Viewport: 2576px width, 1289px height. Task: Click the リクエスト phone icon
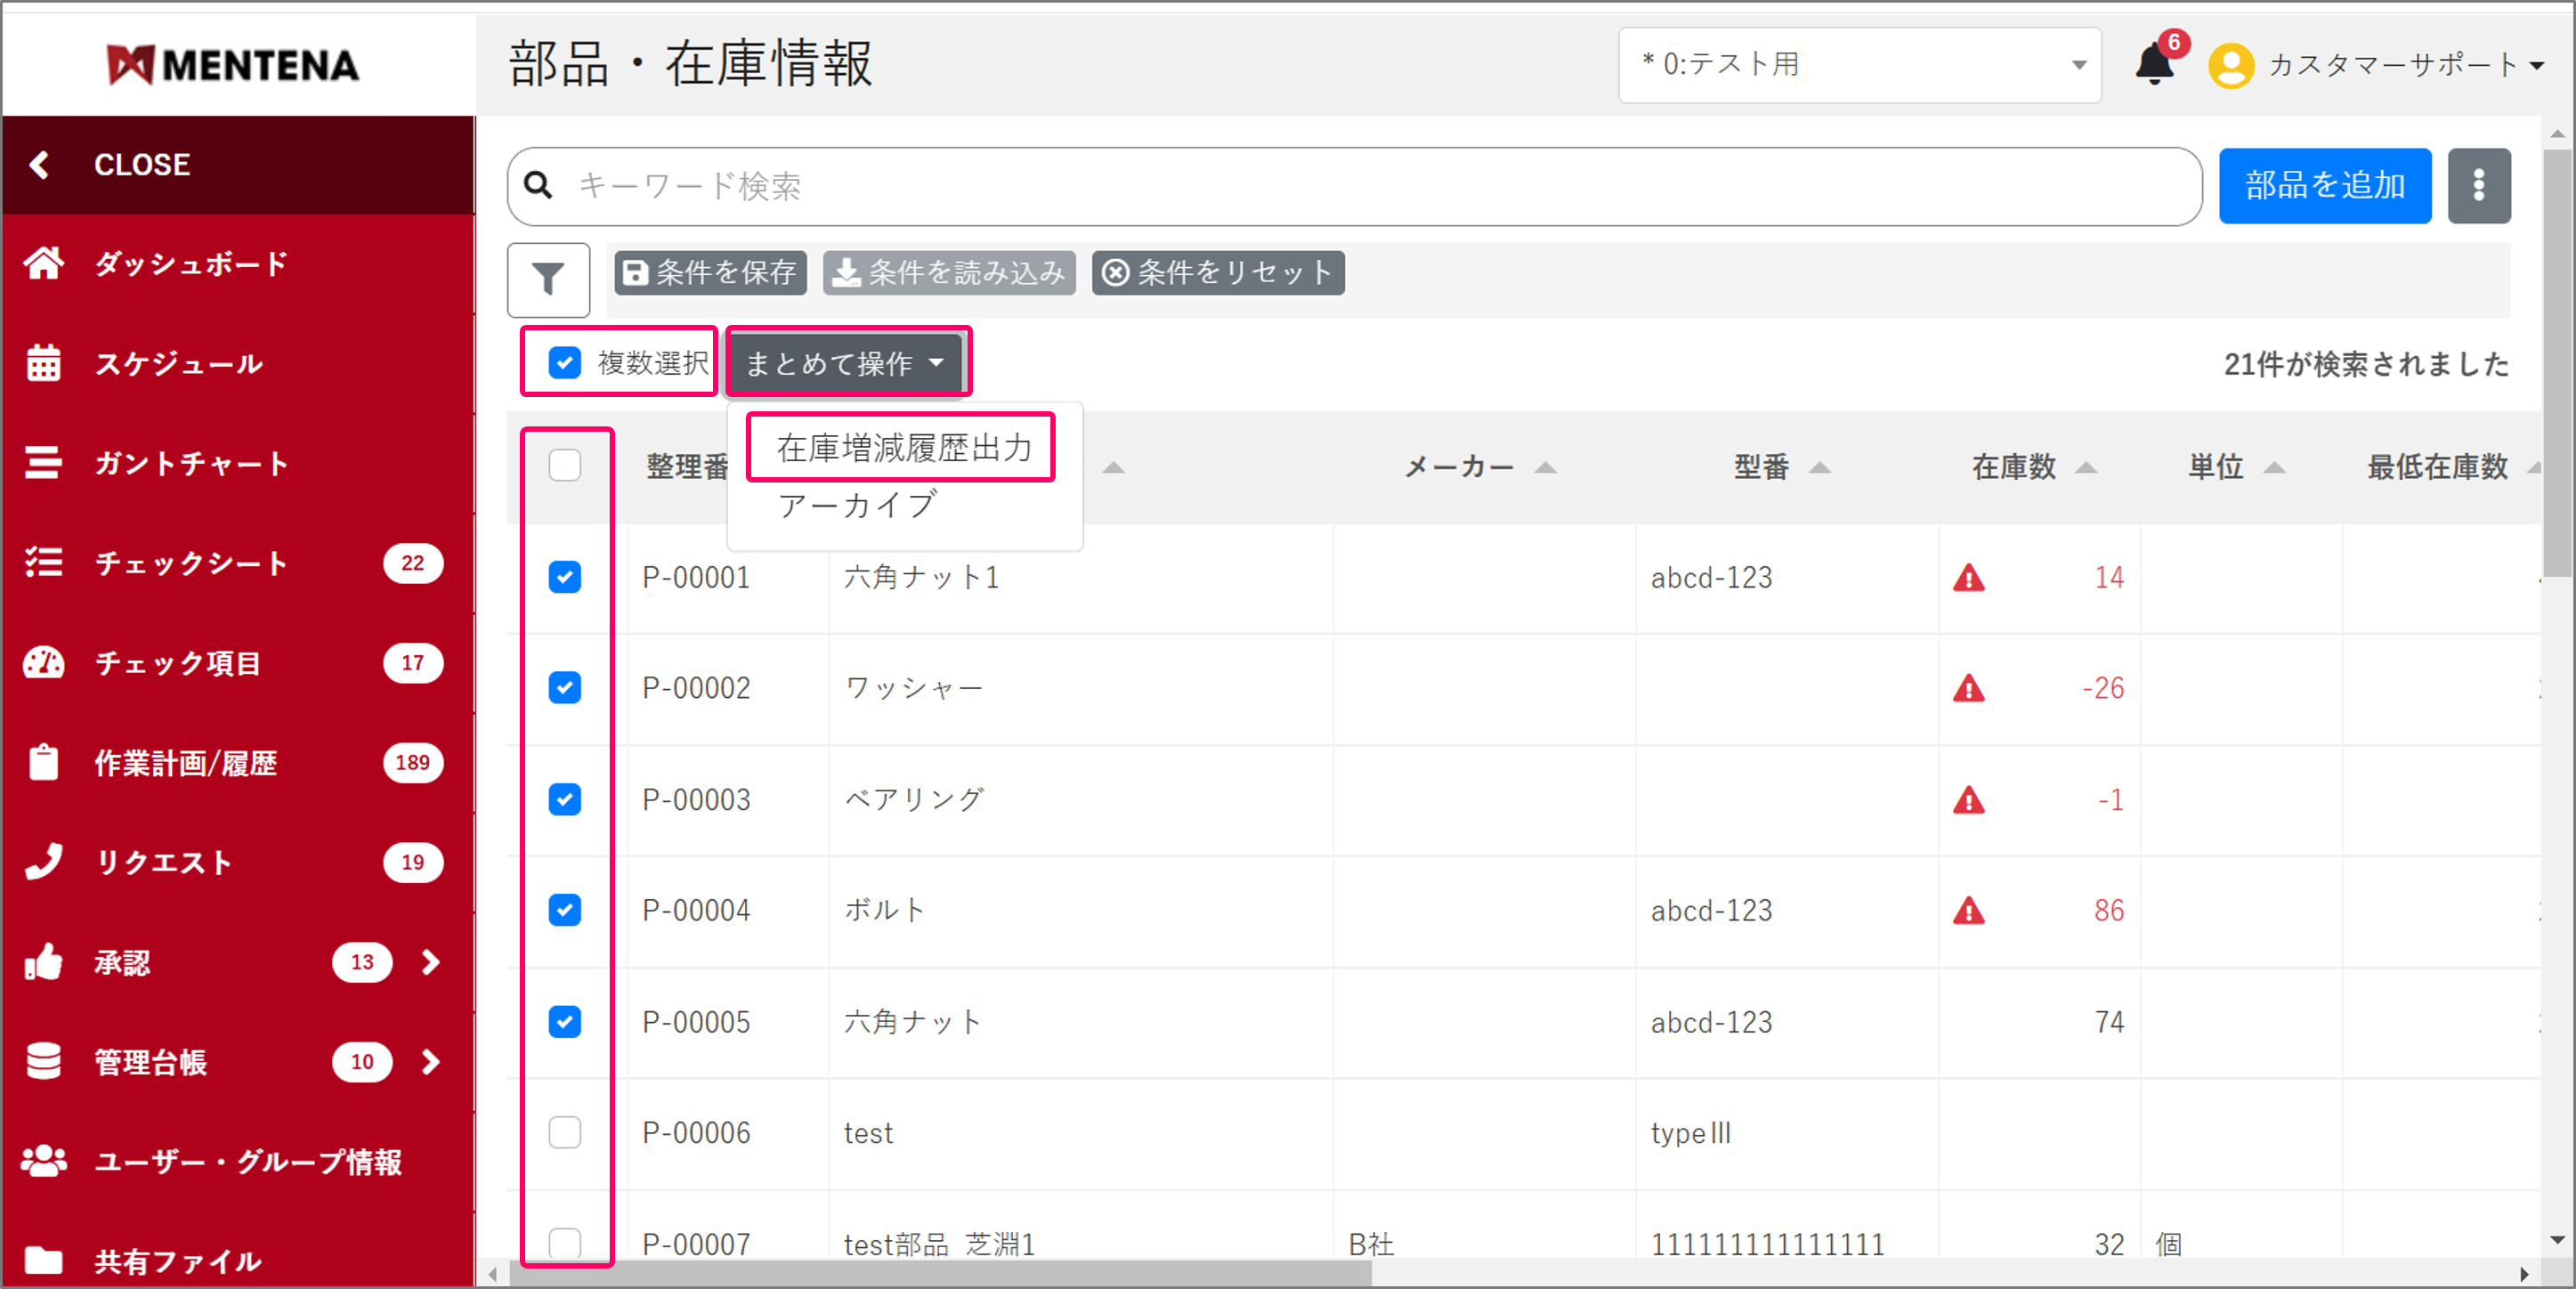point(44,862)
